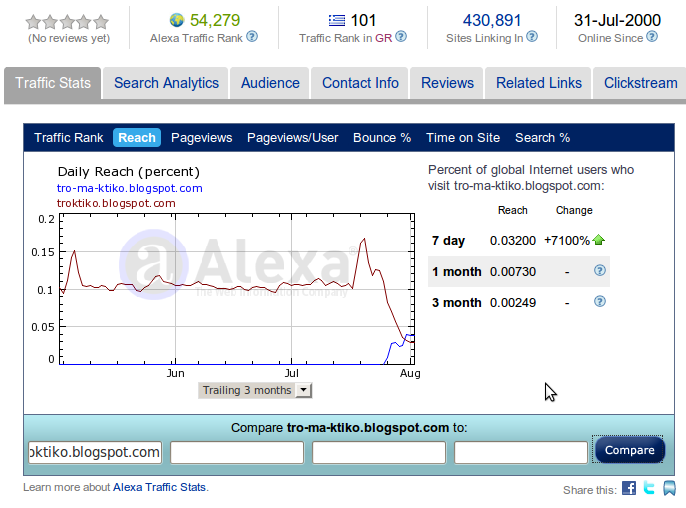Click the +7100% change value
Screen dimensions: 686x508
(567, 241)
